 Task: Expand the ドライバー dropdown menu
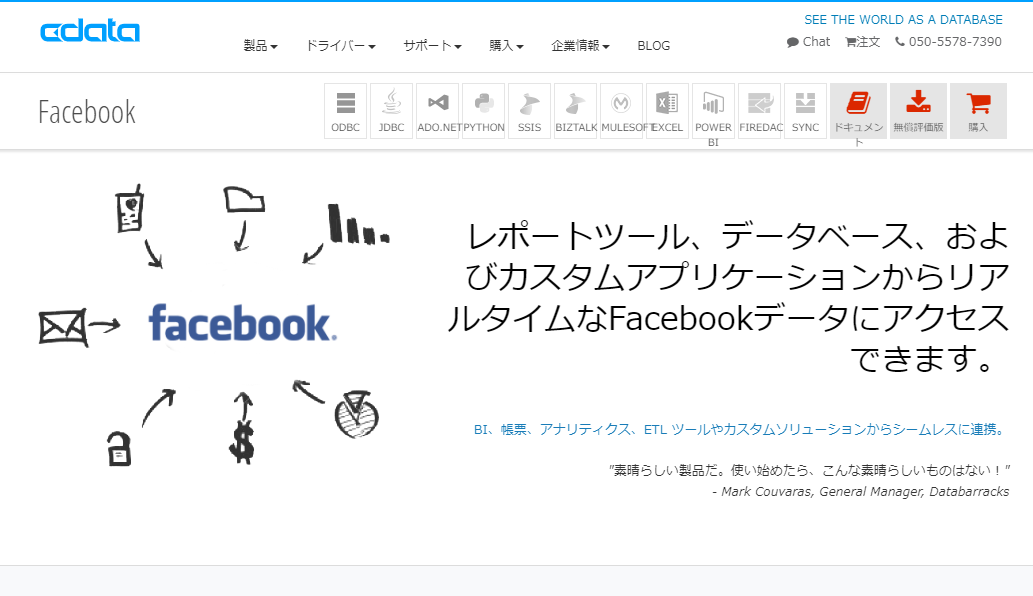[340, 45]
